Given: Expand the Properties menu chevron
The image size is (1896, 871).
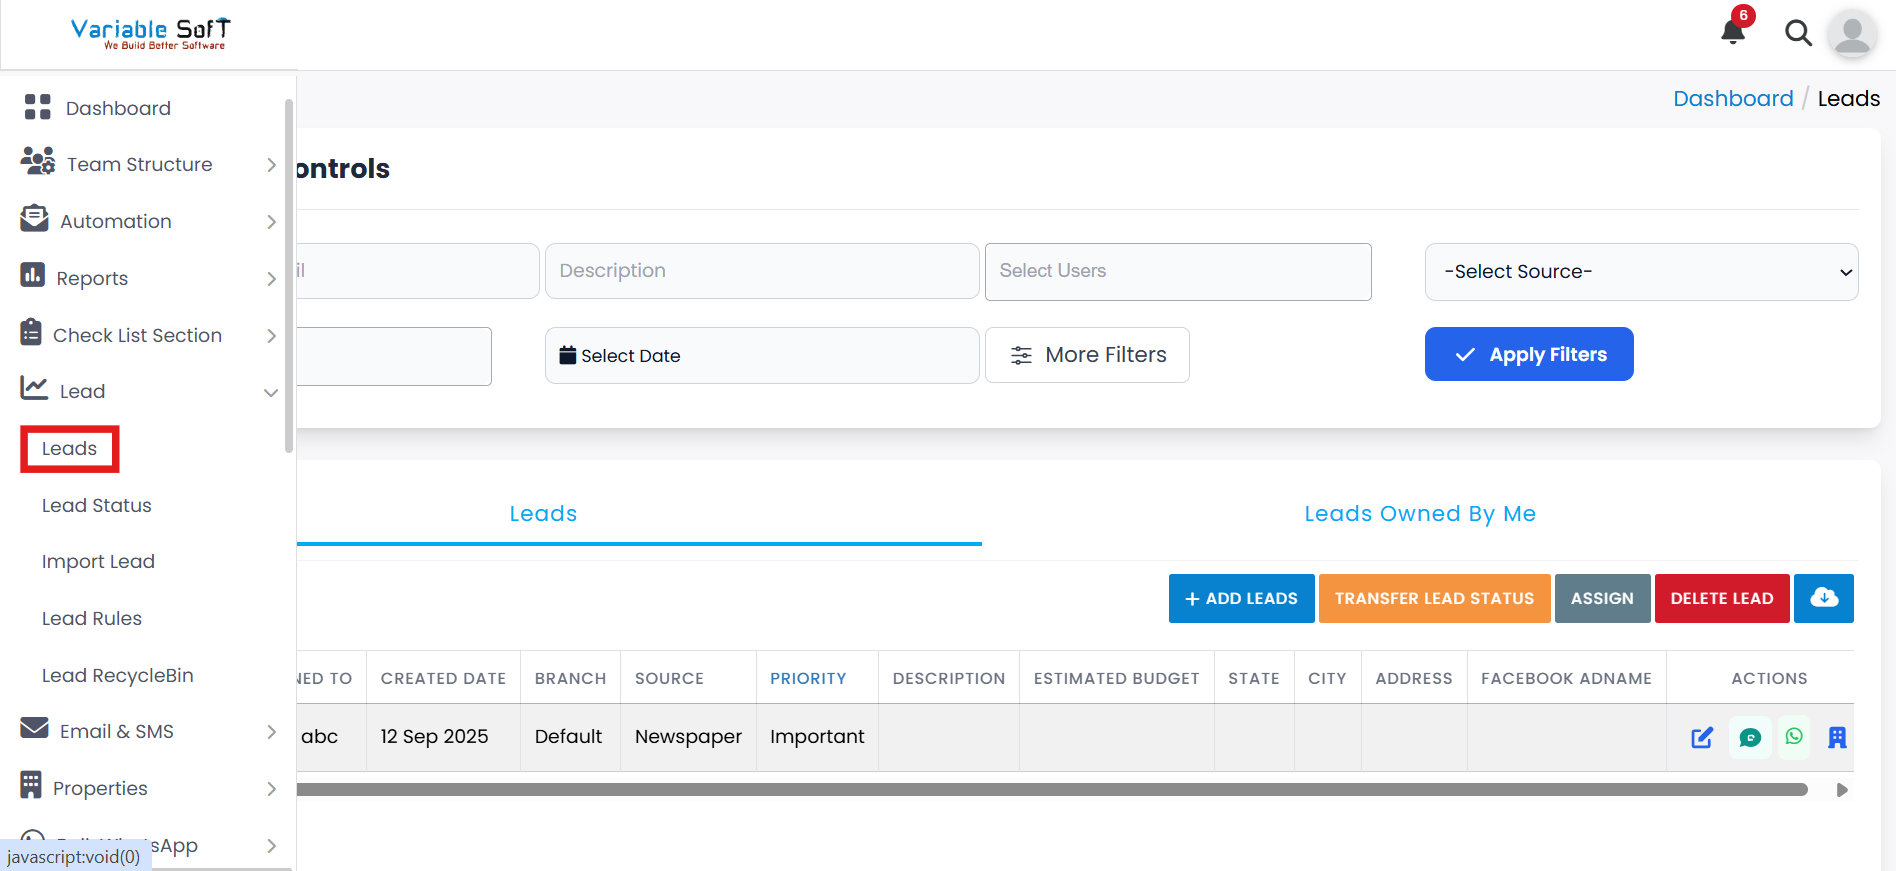Looking at the screenshot, I should (271, 789).
